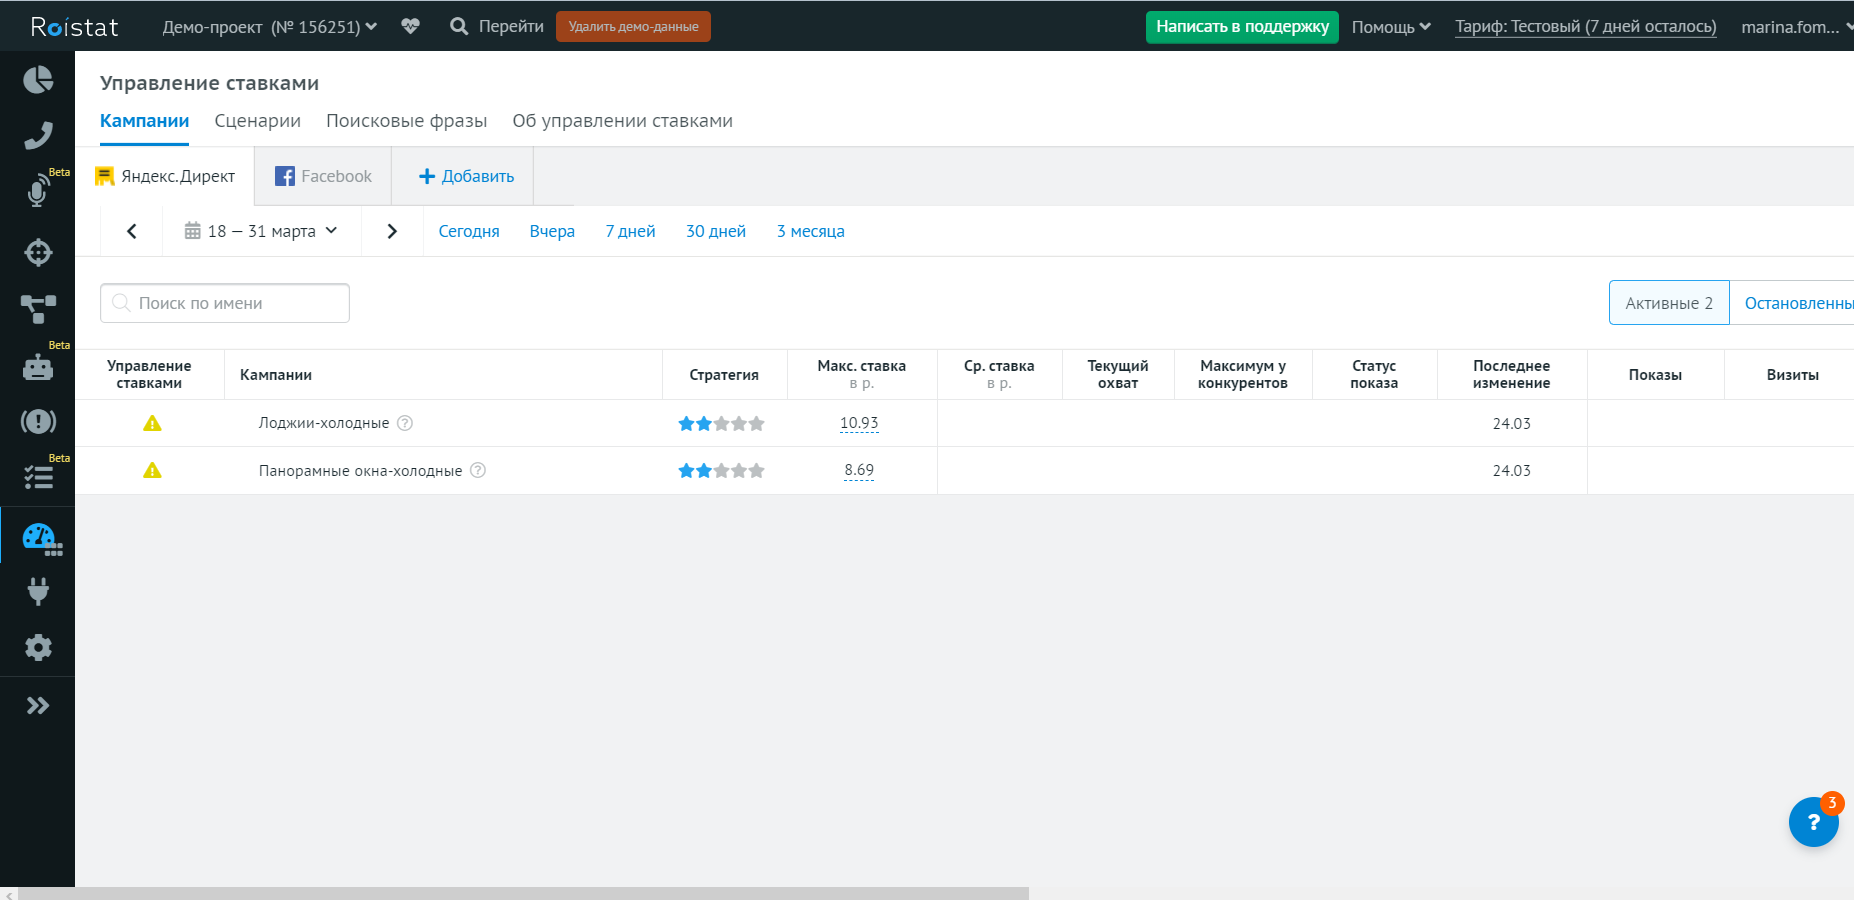Expand the Помощь dropdown menu

[1390, 27]
